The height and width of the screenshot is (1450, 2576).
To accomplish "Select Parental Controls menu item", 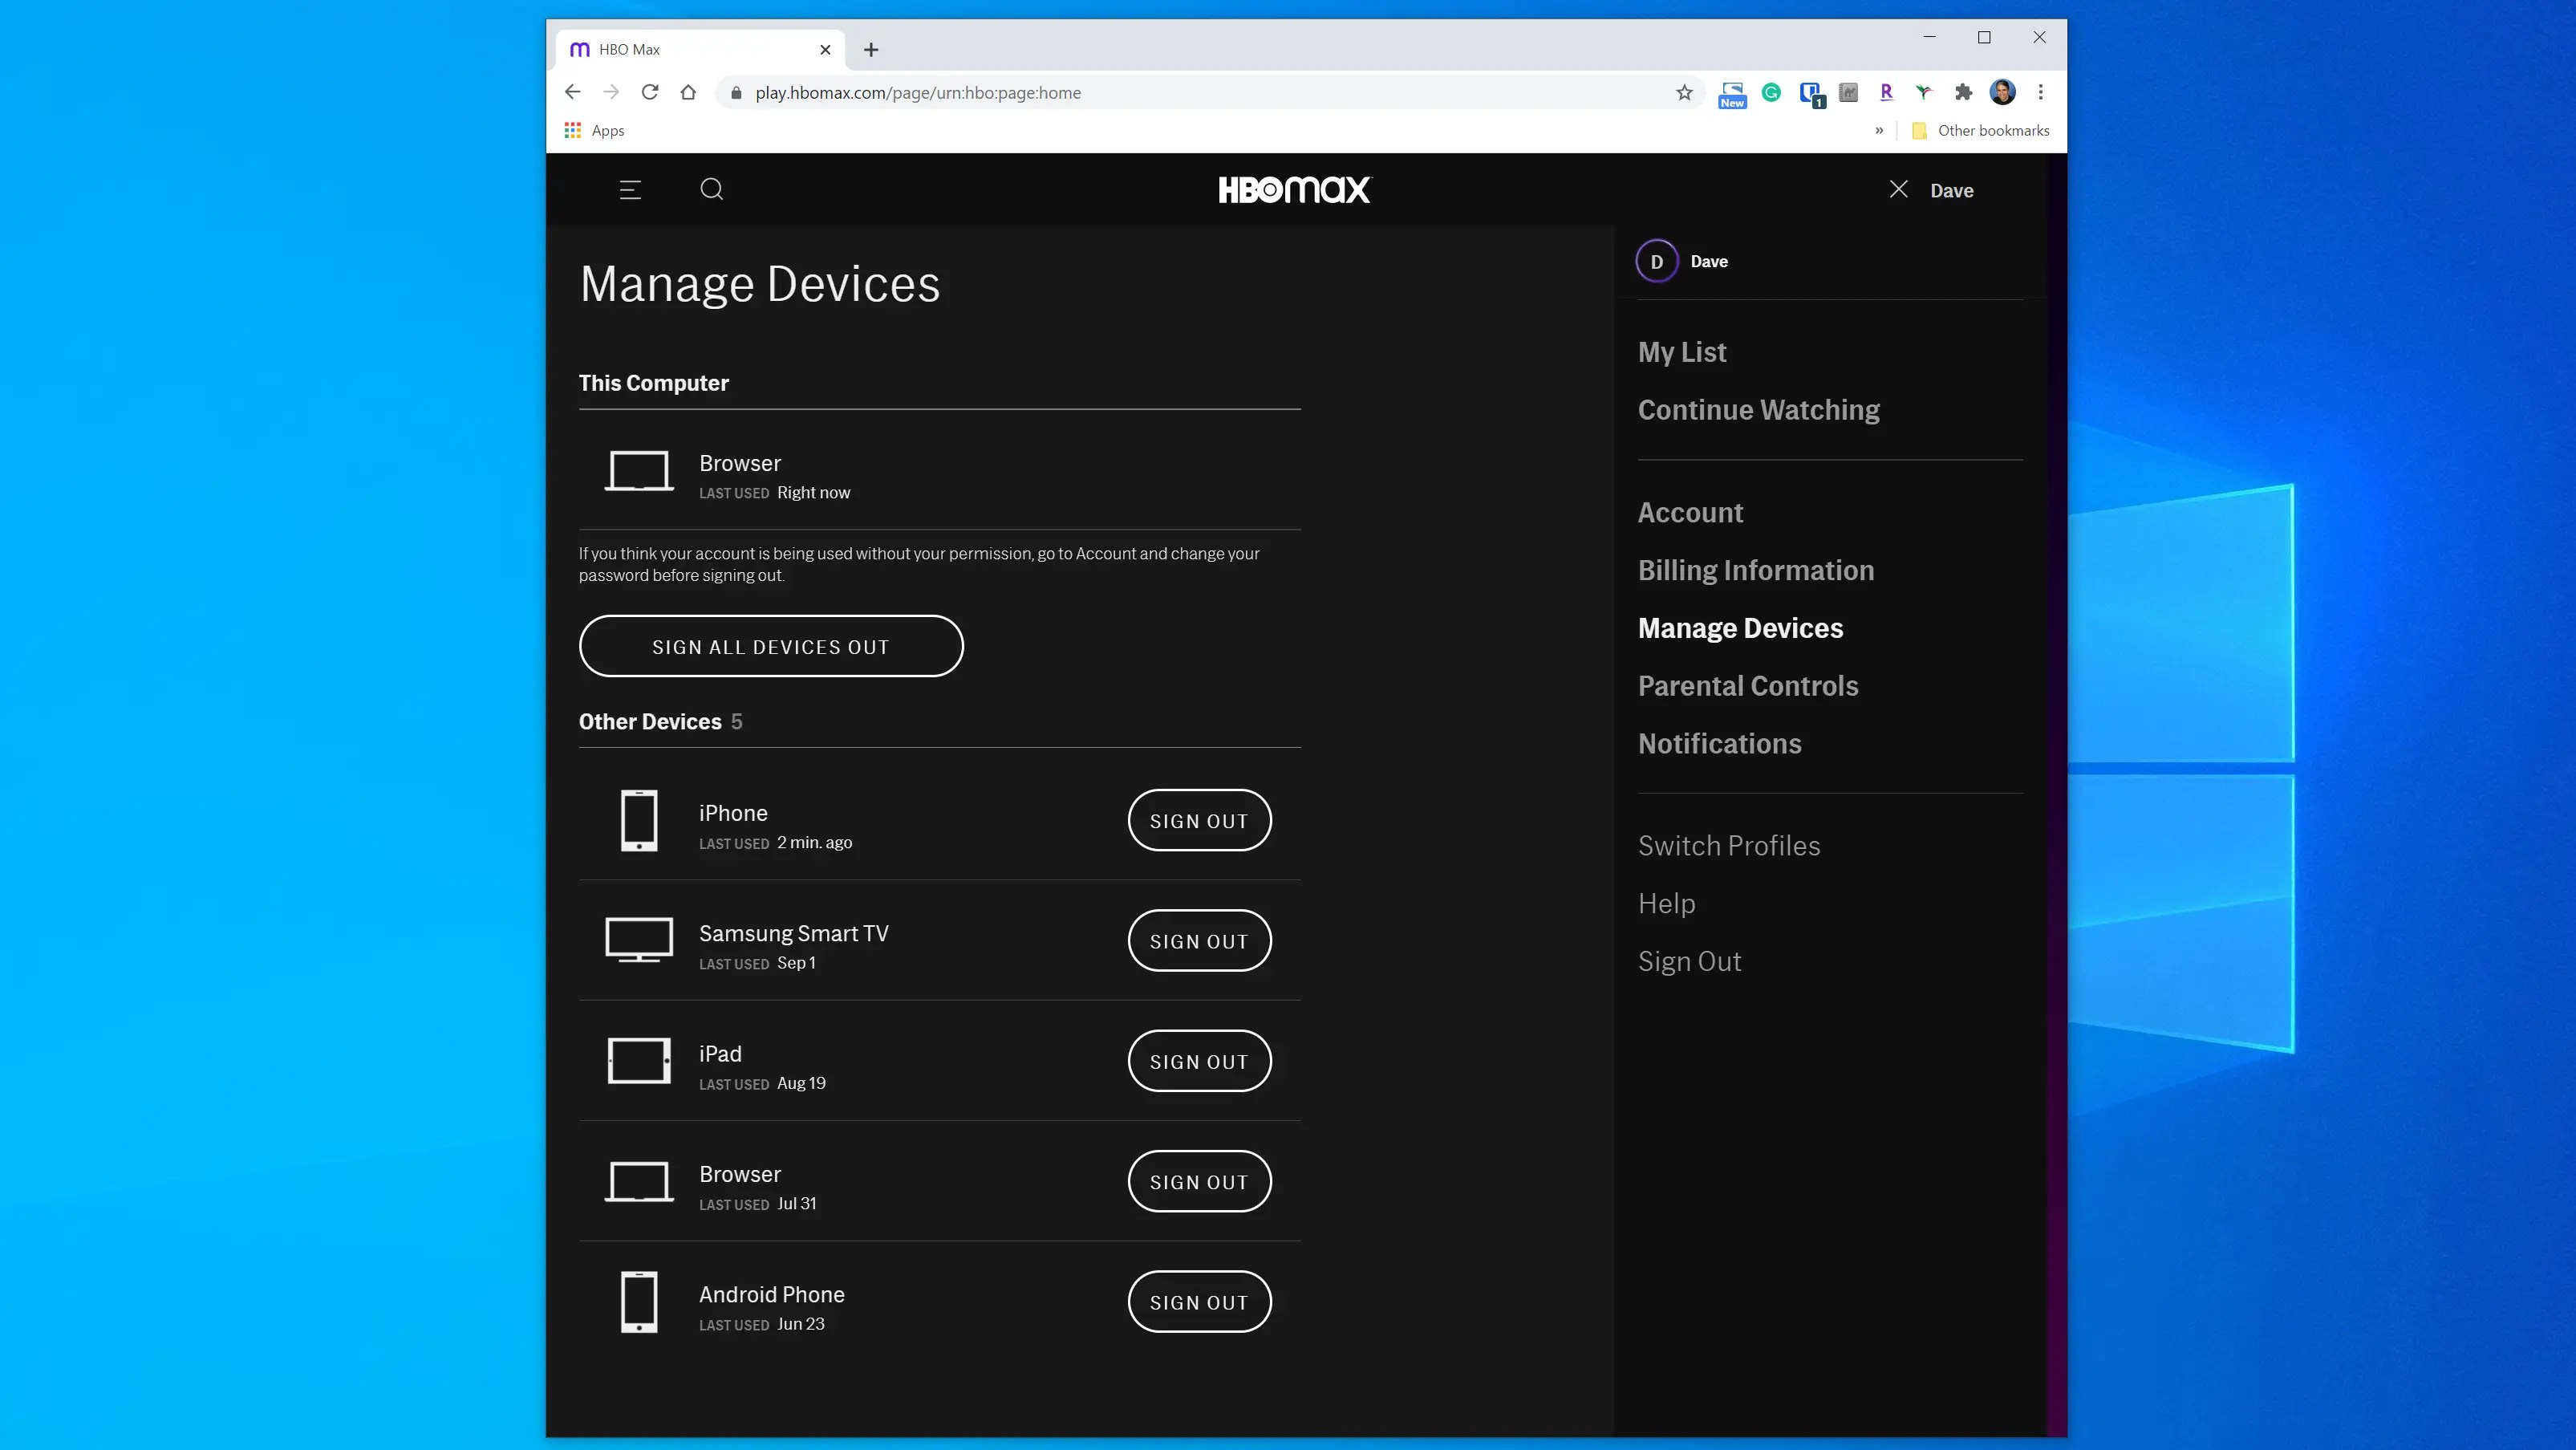I will (x=1747, y=686).
